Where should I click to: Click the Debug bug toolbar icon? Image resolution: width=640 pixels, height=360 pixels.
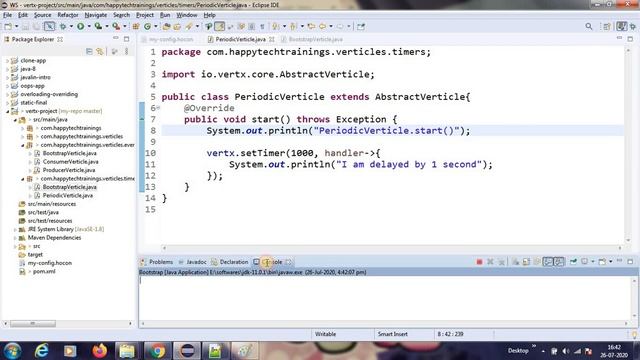63,27
